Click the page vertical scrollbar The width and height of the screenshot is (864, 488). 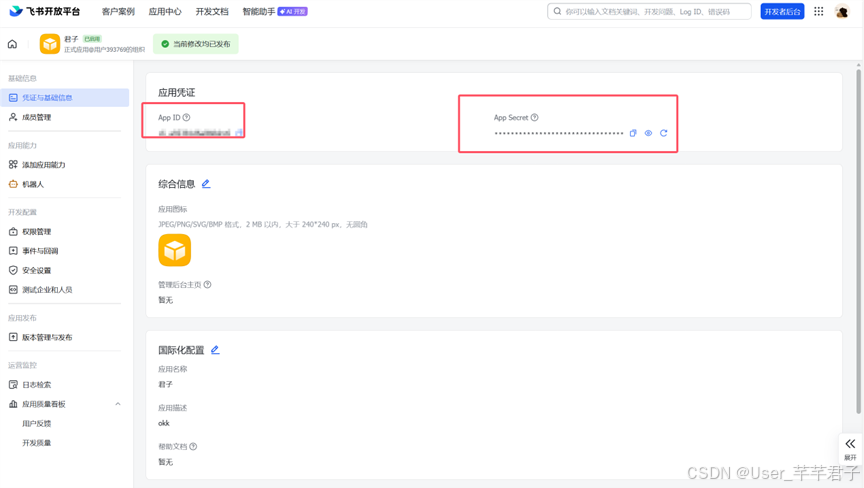[x=858, y=240]
